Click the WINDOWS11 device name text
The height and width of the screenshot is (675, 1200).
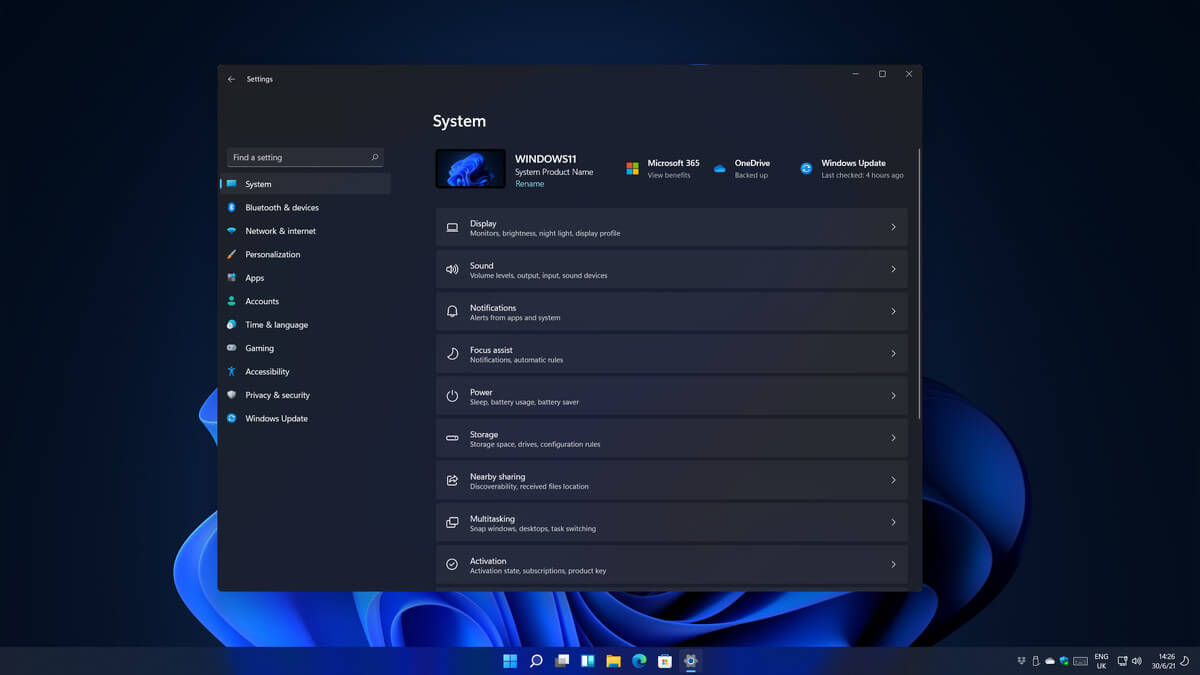point(545,159)
